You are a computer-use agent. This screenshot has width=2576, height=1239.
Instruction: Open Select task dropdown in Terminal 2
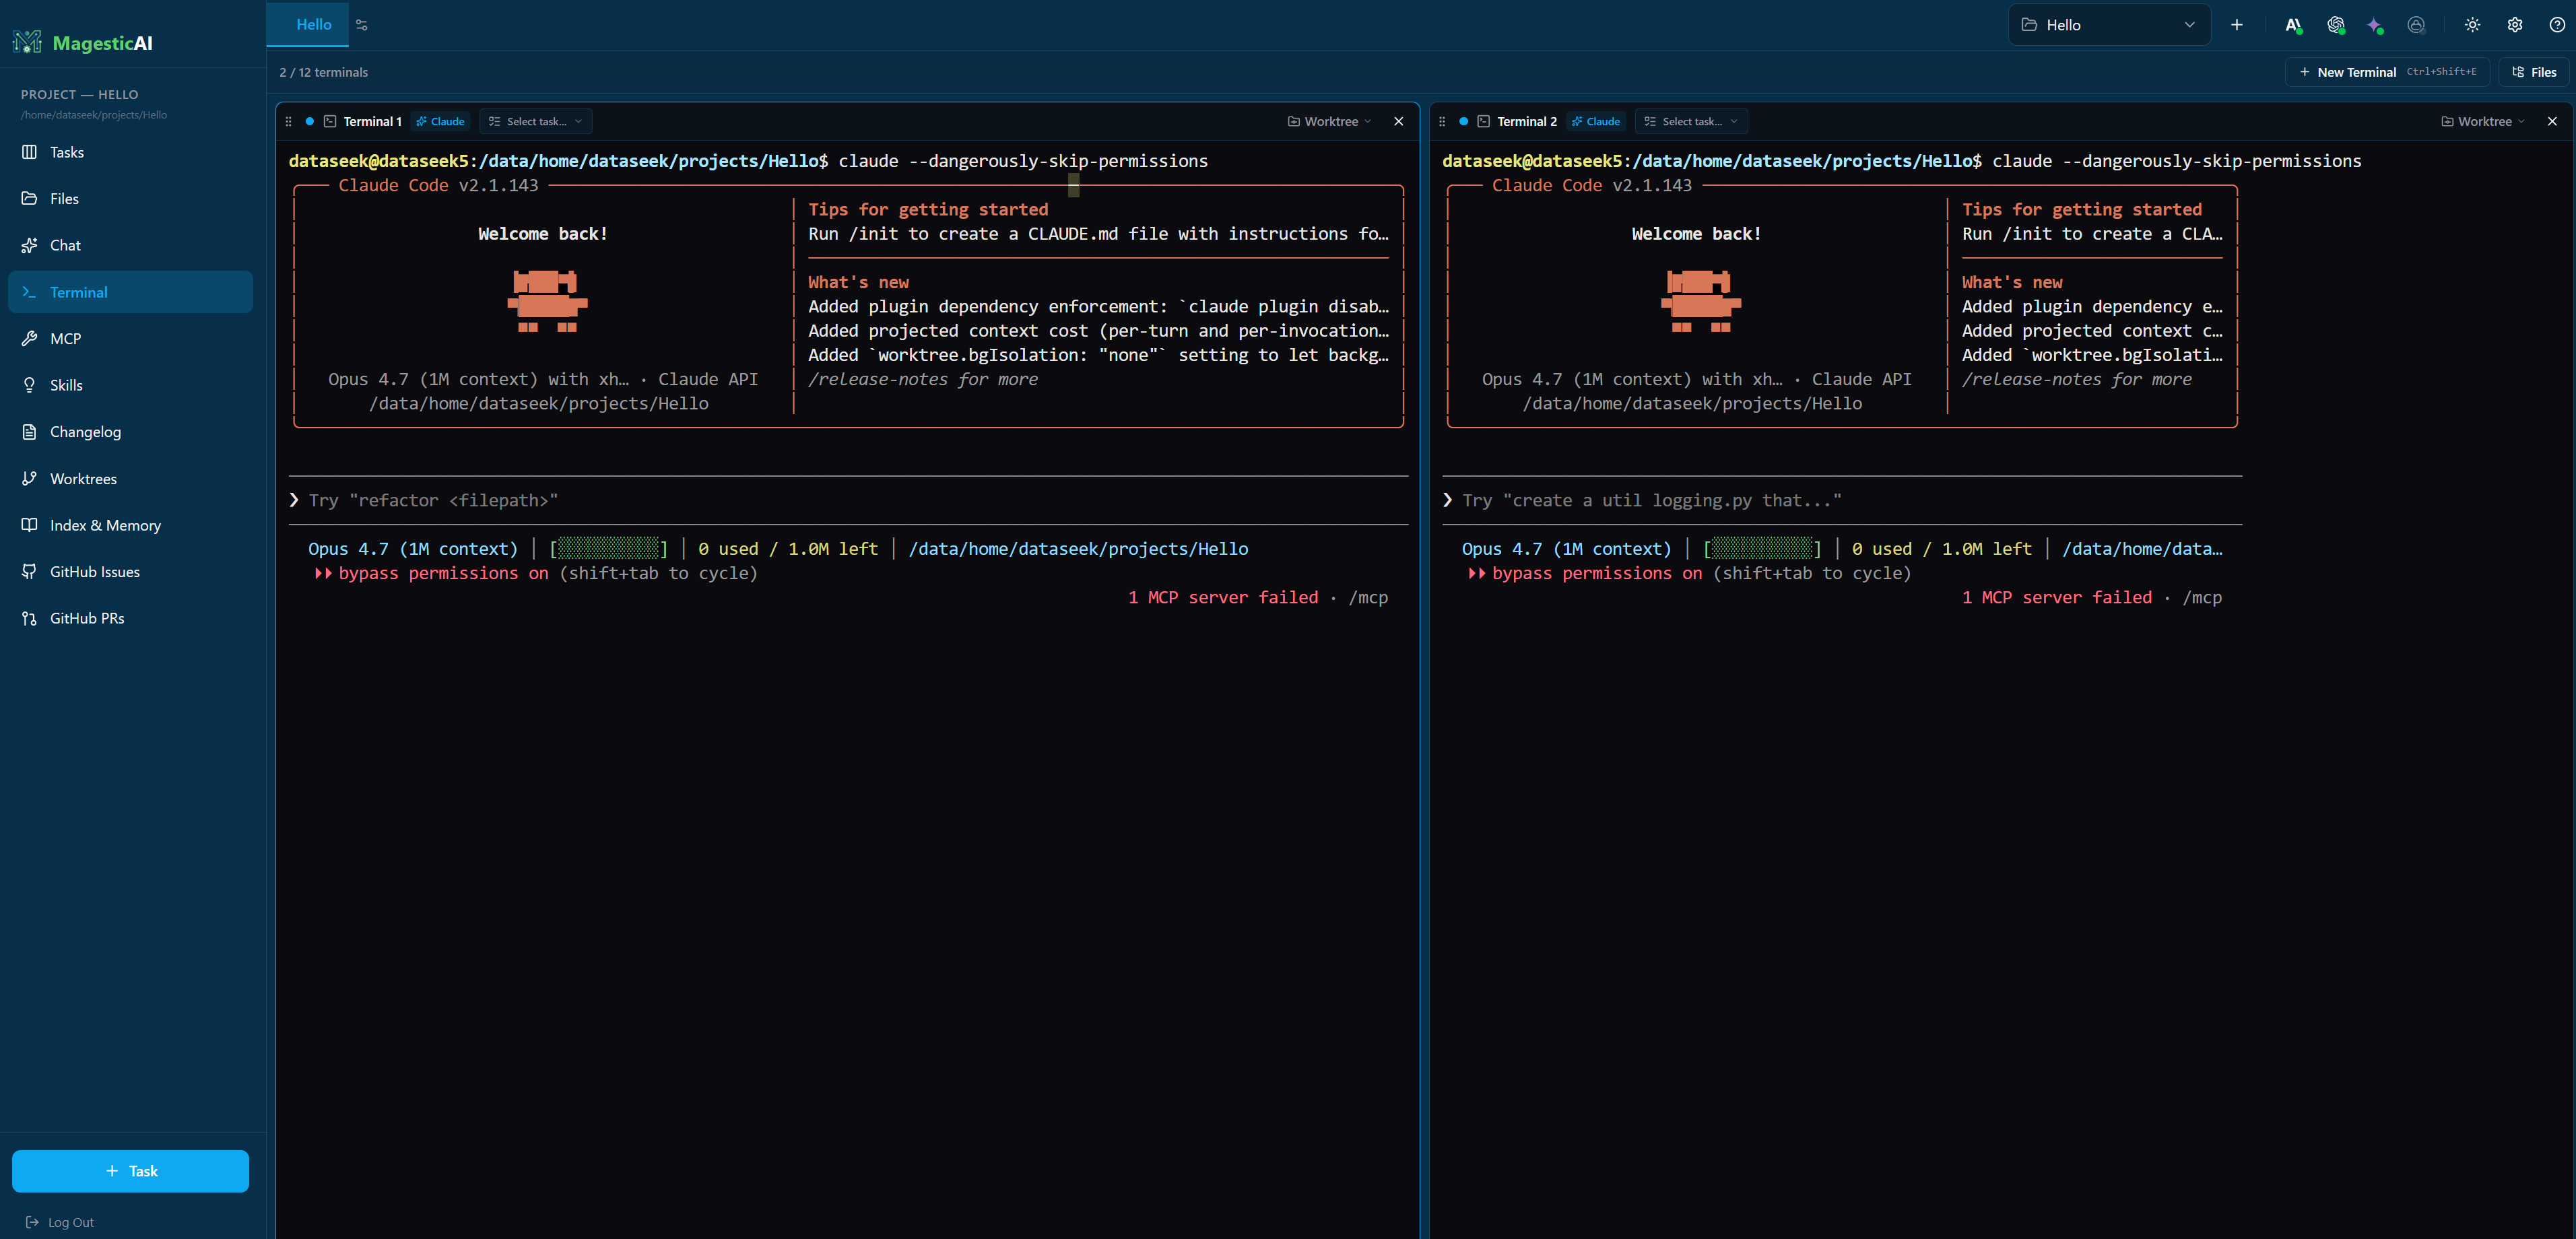point(1691,121)
